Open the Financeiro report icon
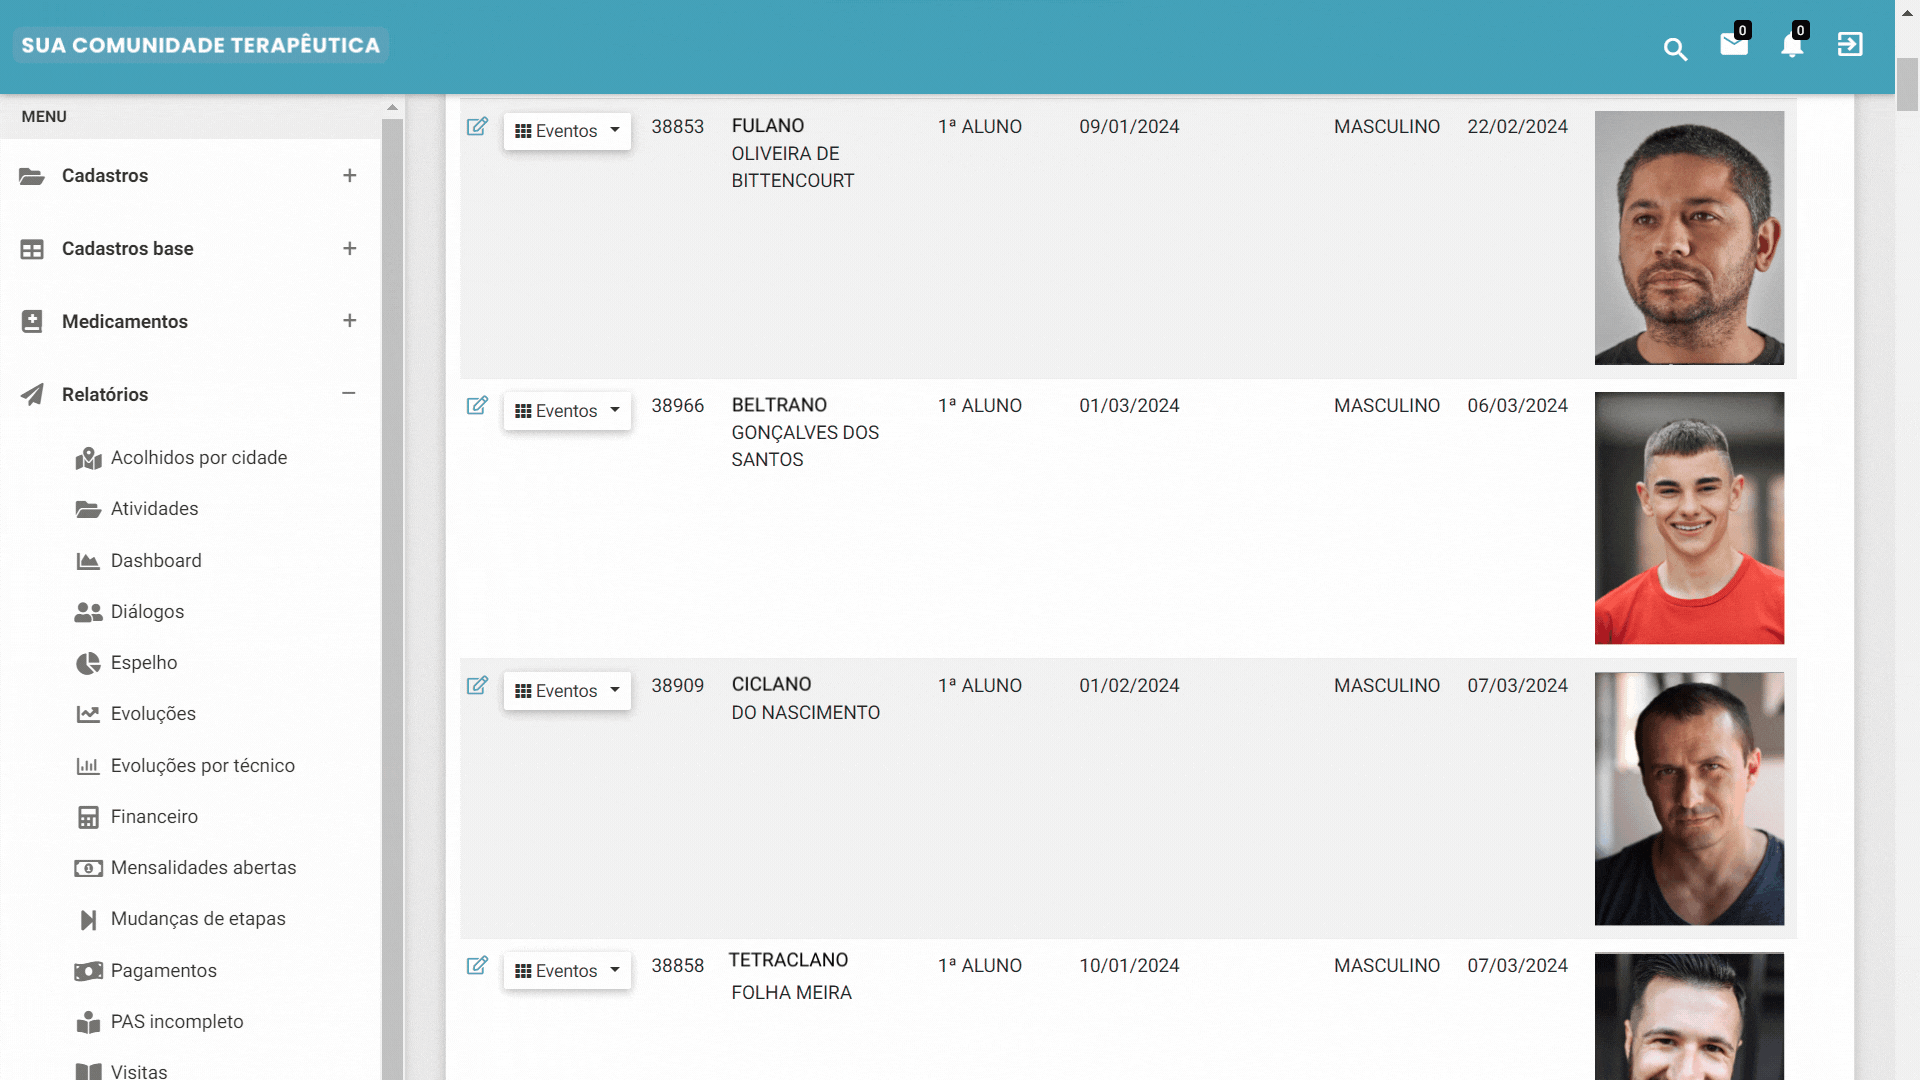Image resolution: width=1920 pixels, height=1080 pixels. pos(88,817)
